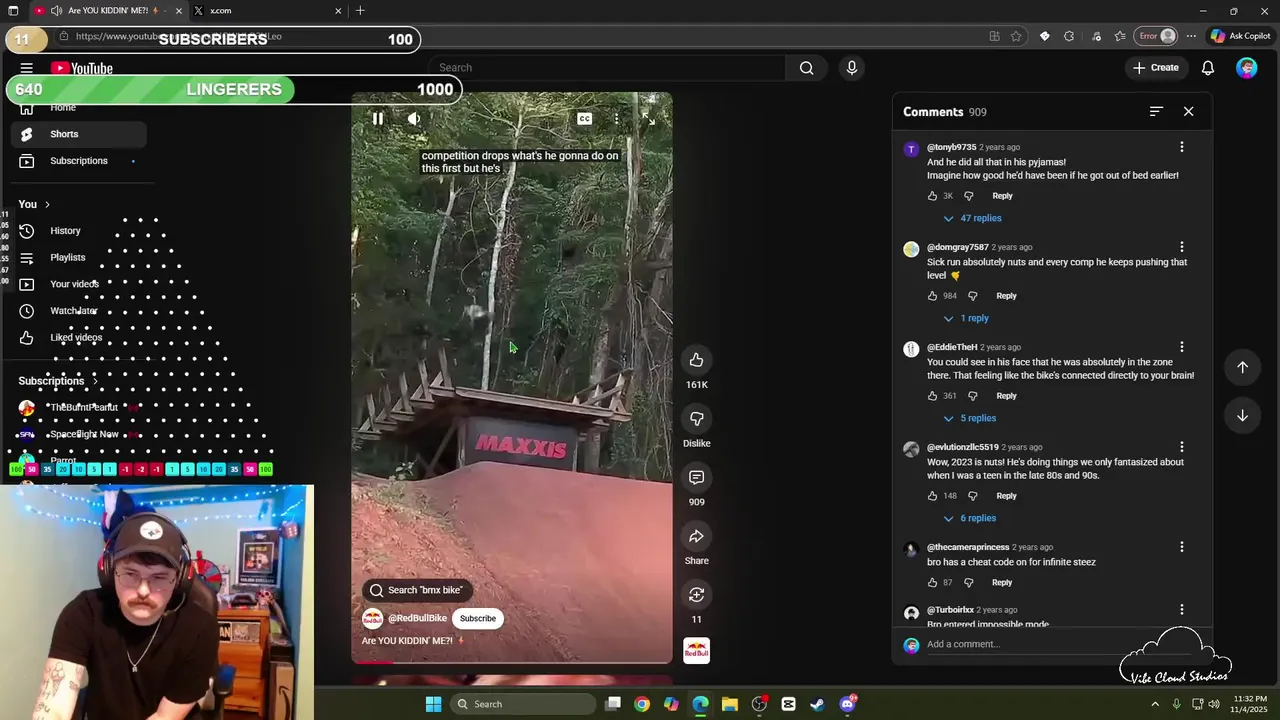
Task: Add page to favorites with star icon
Action: [x=1017, y=36]
